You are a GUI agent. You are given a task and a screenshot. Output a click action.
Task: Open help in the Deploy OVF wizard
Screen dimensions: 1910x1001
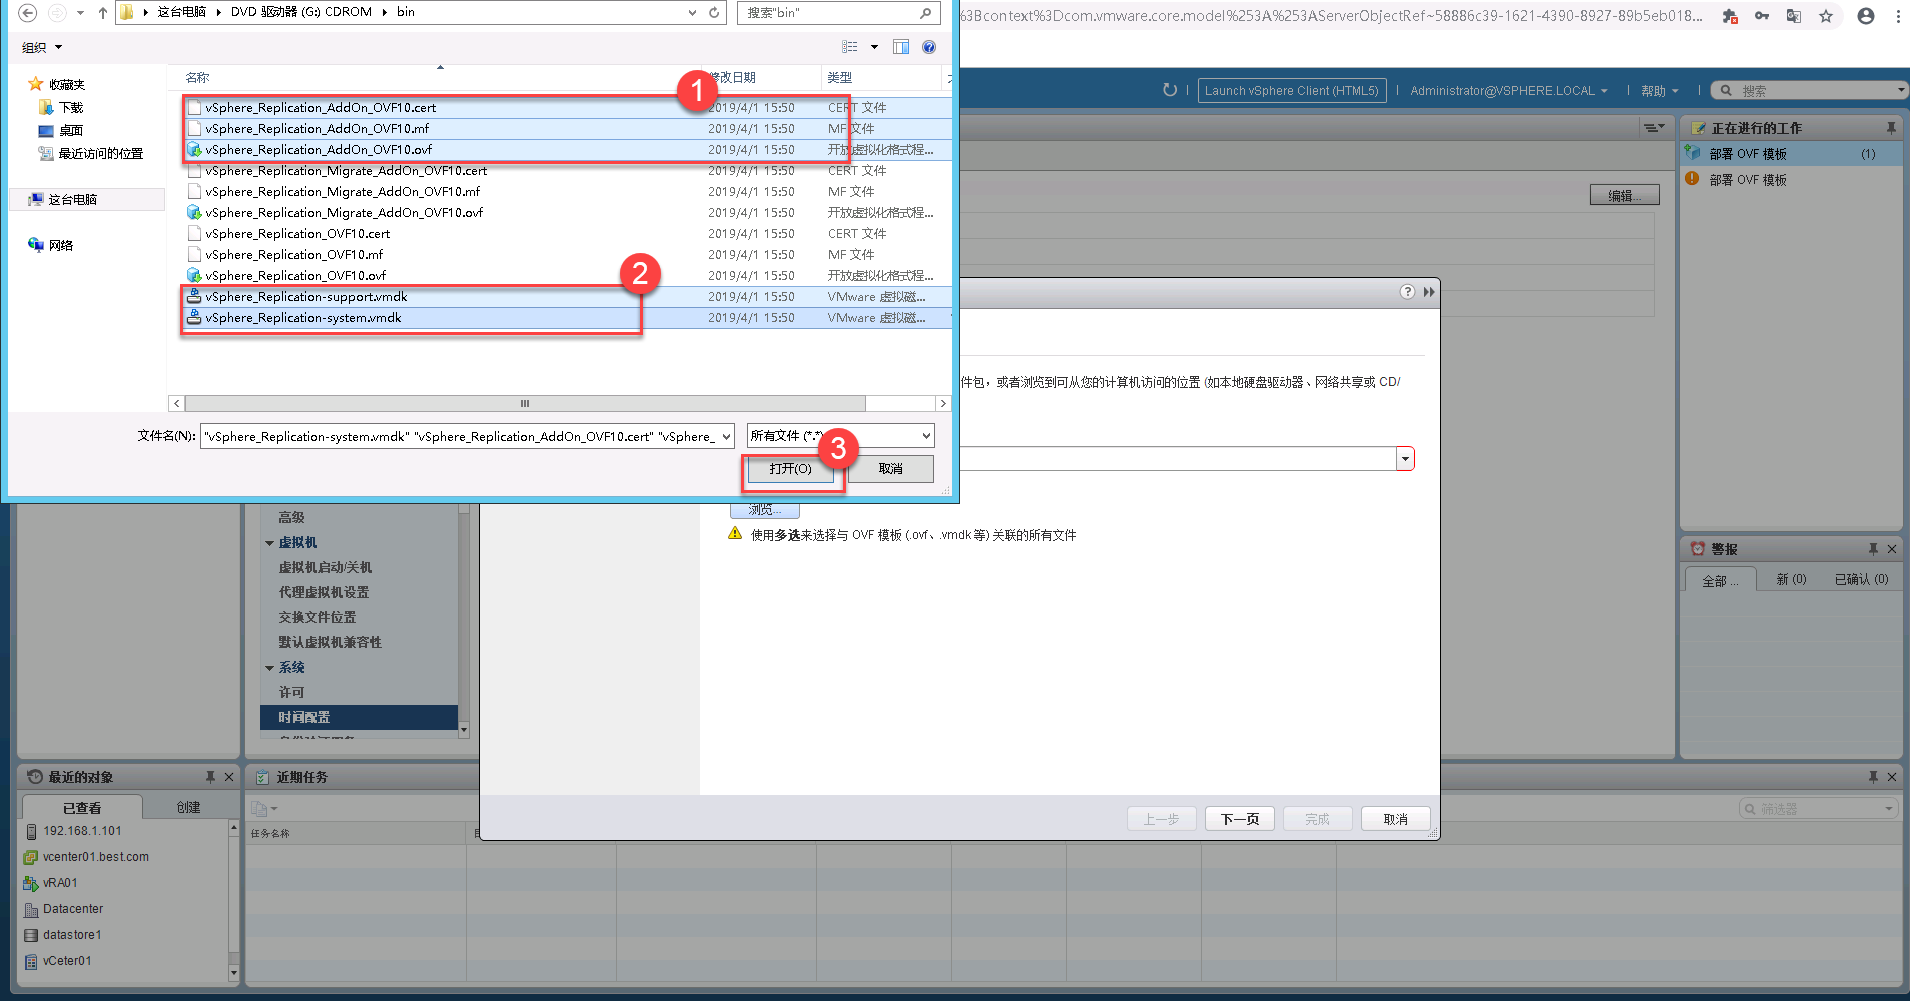click(1407, 291)
